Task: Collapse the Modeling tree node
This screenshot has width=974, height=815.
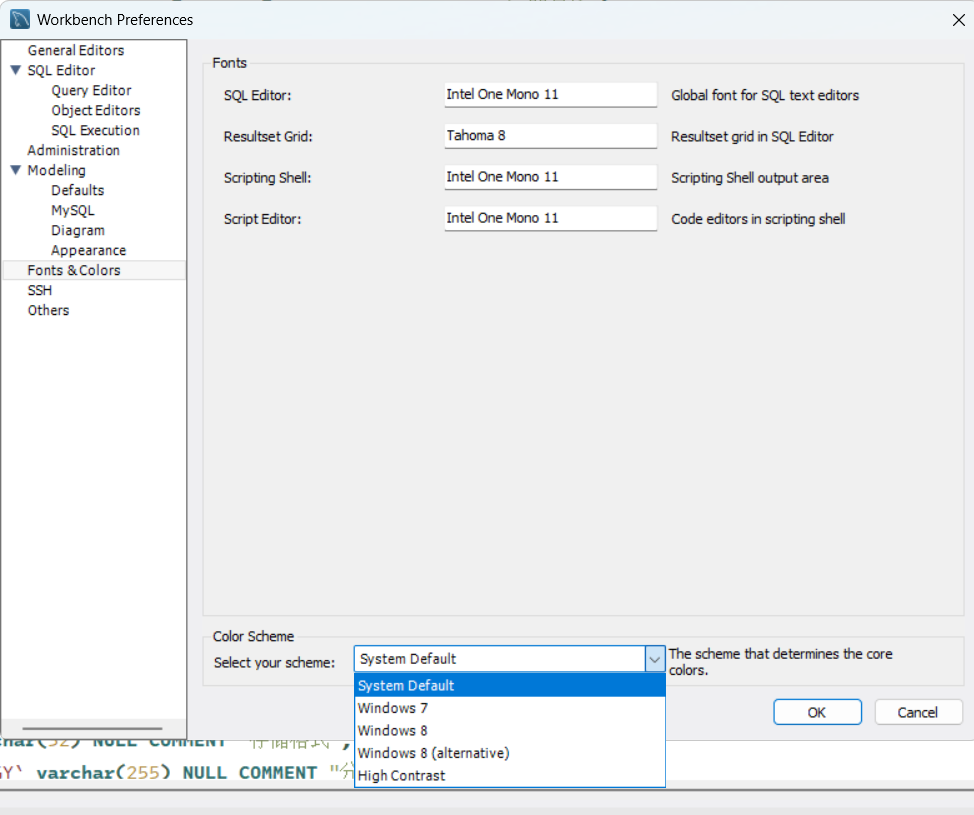Action: [15, 170]
